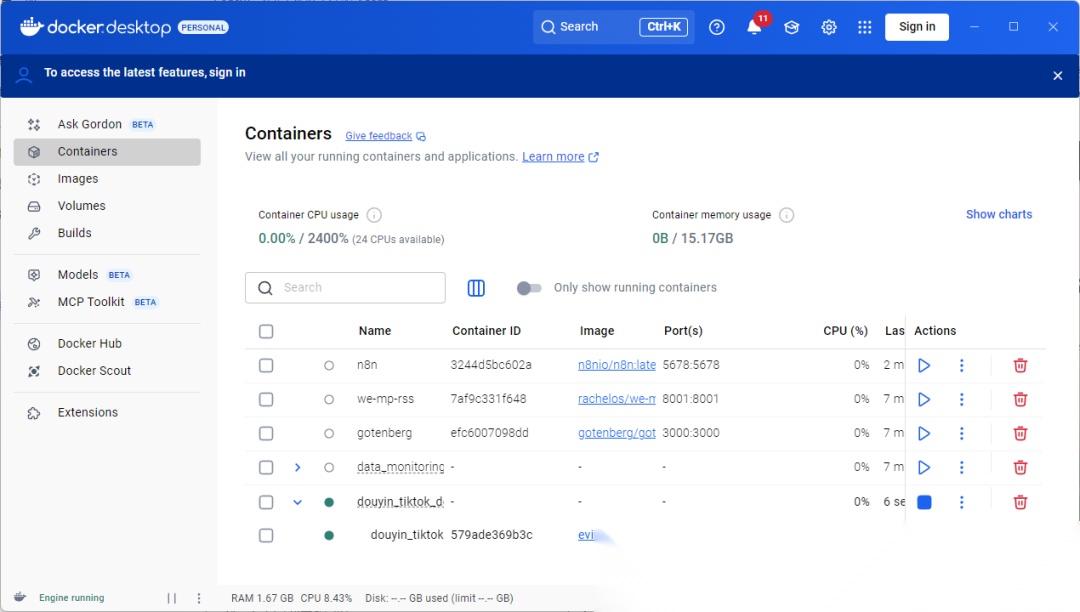Open the gotenberg container name
Screen dimensions: 1080x612
[384, 433]
